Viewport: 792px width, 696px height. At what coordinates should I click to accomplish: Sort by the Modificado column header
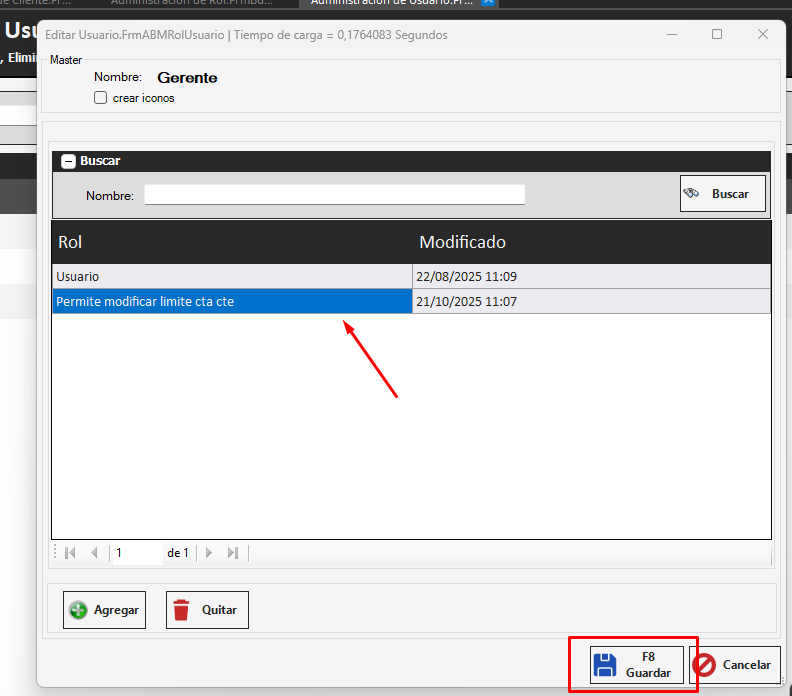coord(590,242)
